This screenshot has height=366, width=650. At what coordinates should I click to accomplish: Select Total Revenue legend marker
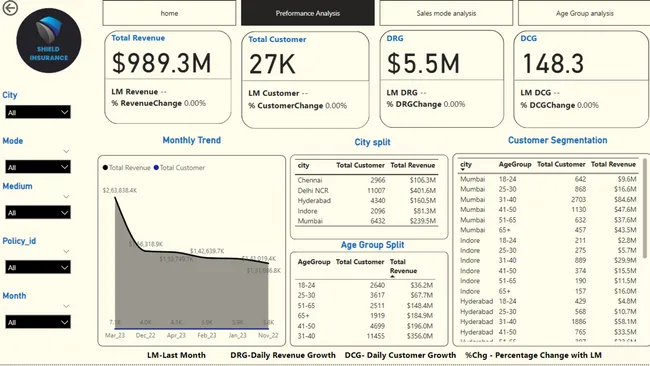pyautogui.click(x=105, y=167)
